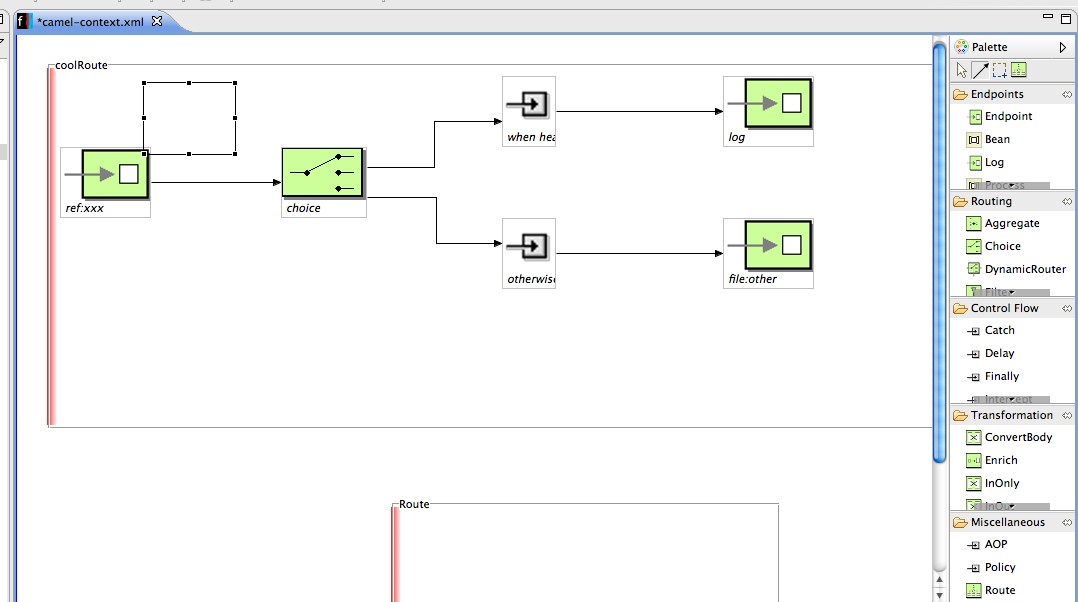Pin the Transformation palette drawer
Viewport: 1078px width, 602px height.
click(1066, 415)
